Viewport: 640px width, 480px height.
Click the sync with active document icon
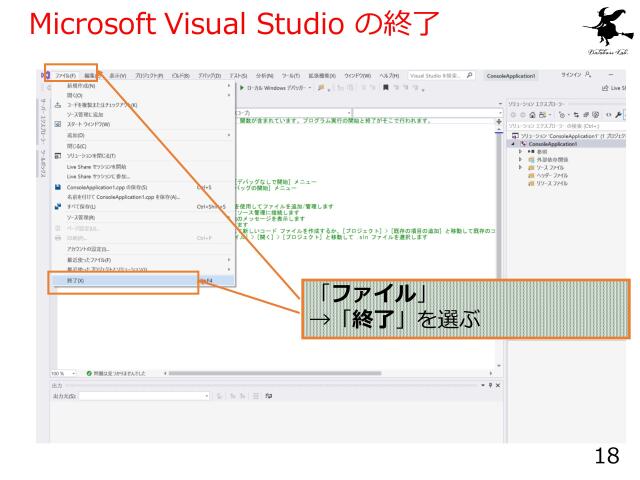click(576, 115)
